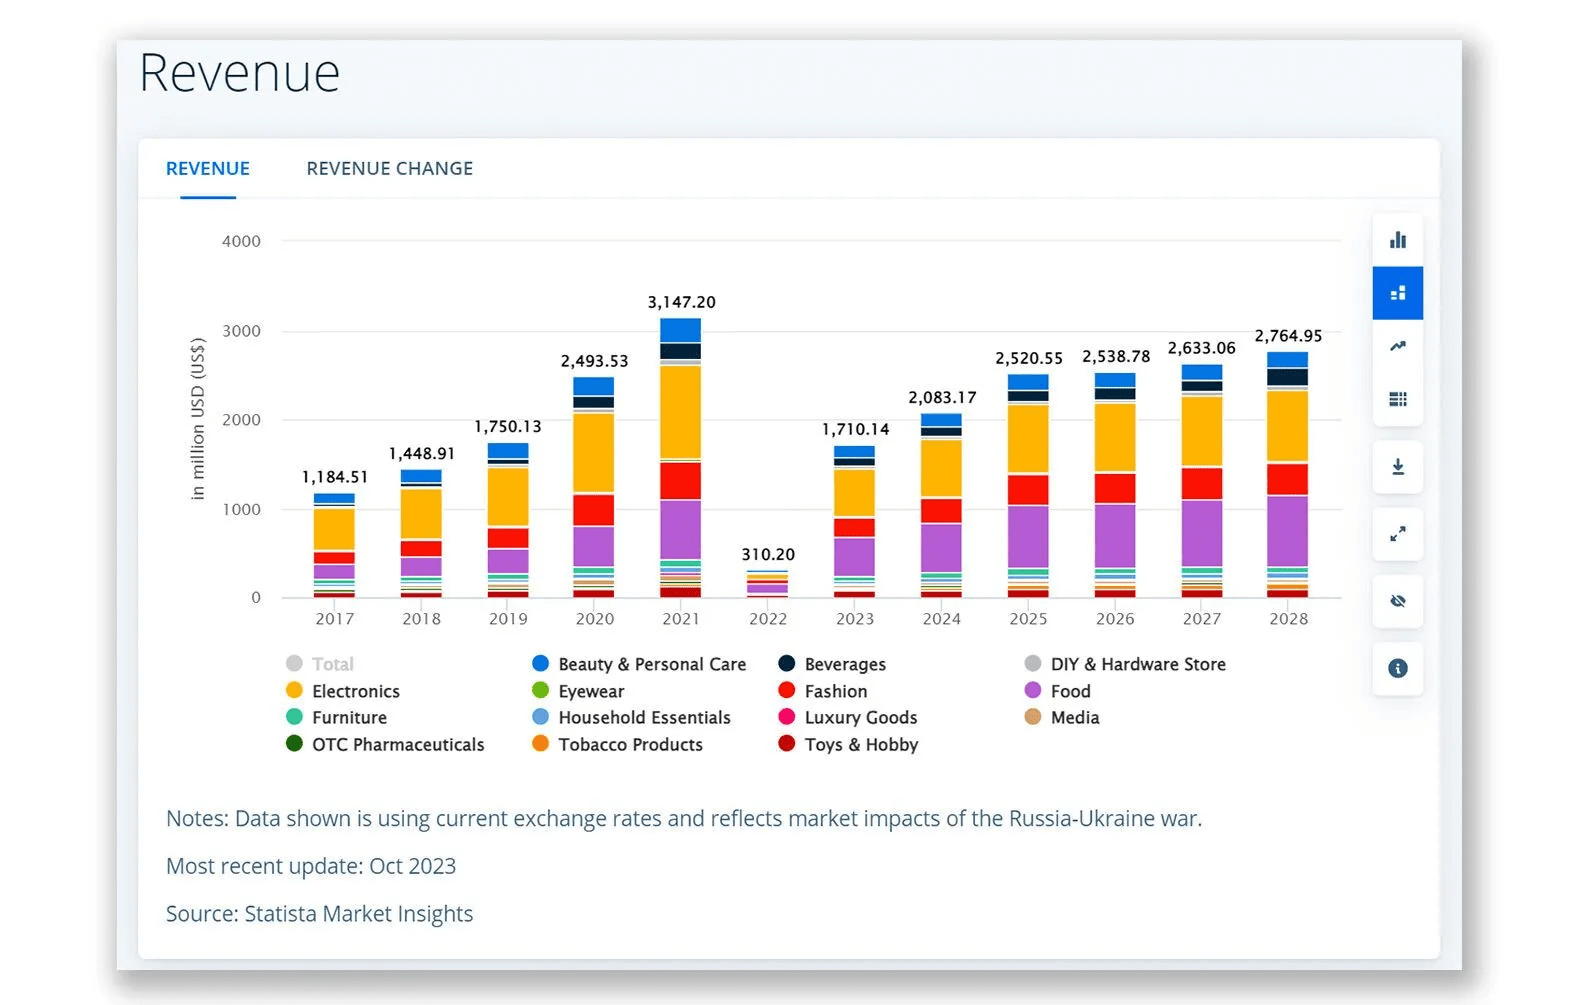
Task: Click the orange Tobacco Products legend dot
Action: pos(541,744)
